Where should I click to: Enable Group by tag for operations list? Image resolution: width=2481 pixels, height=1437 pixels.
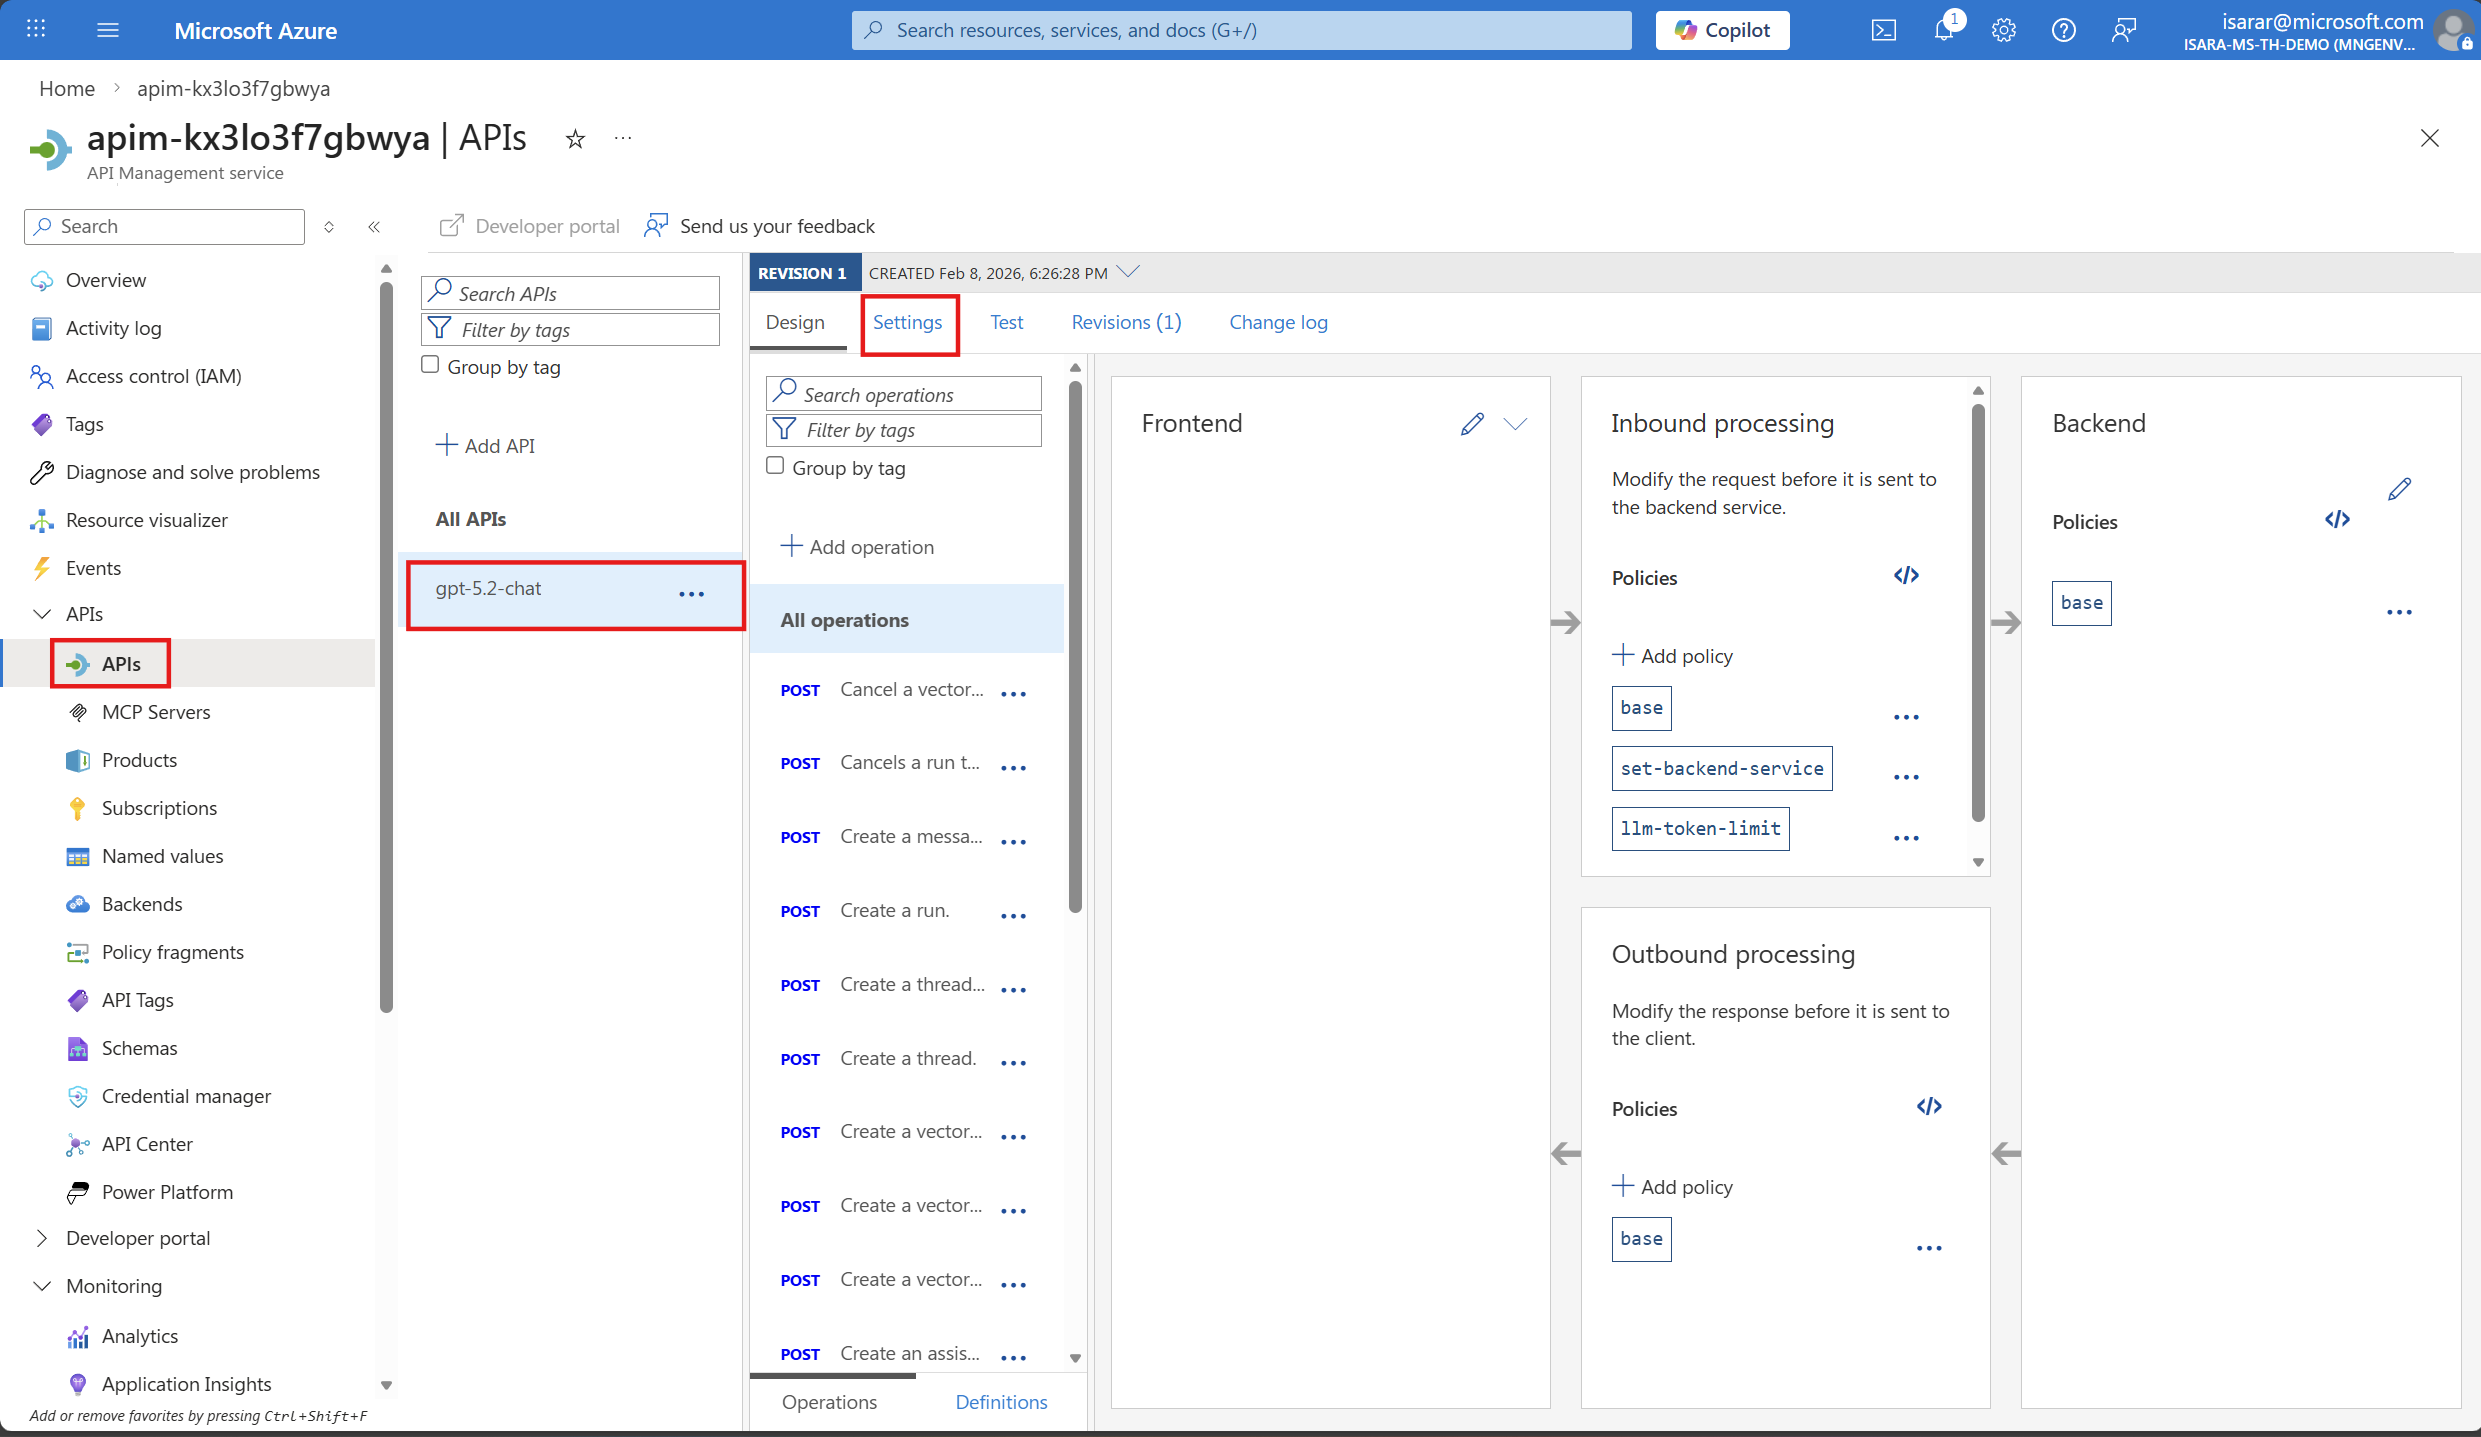tap(775, 466)
